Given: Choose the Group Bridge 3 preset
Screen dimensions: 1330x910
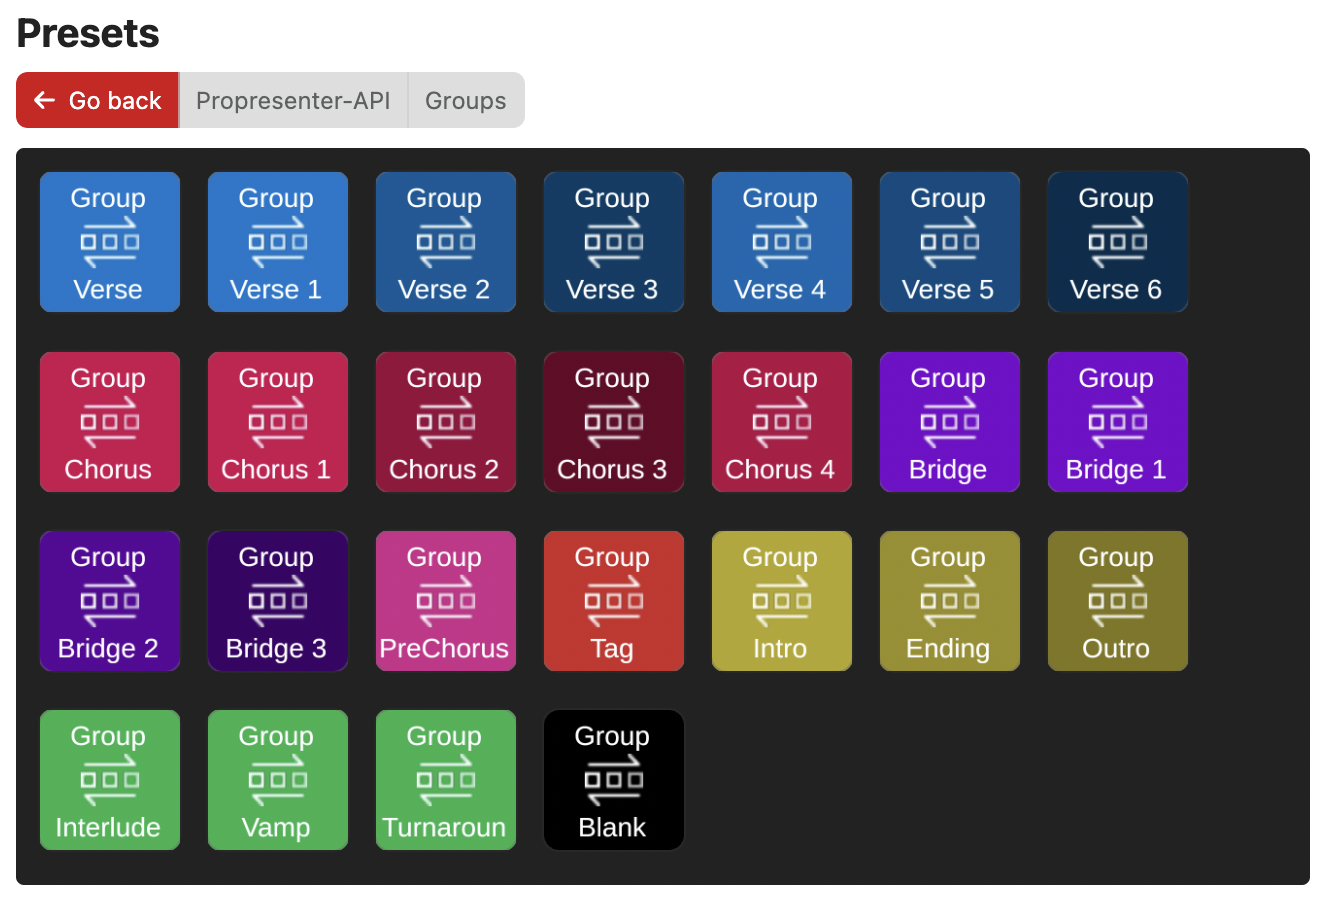Looking at the screenshot, I should [x=278, y=601].
